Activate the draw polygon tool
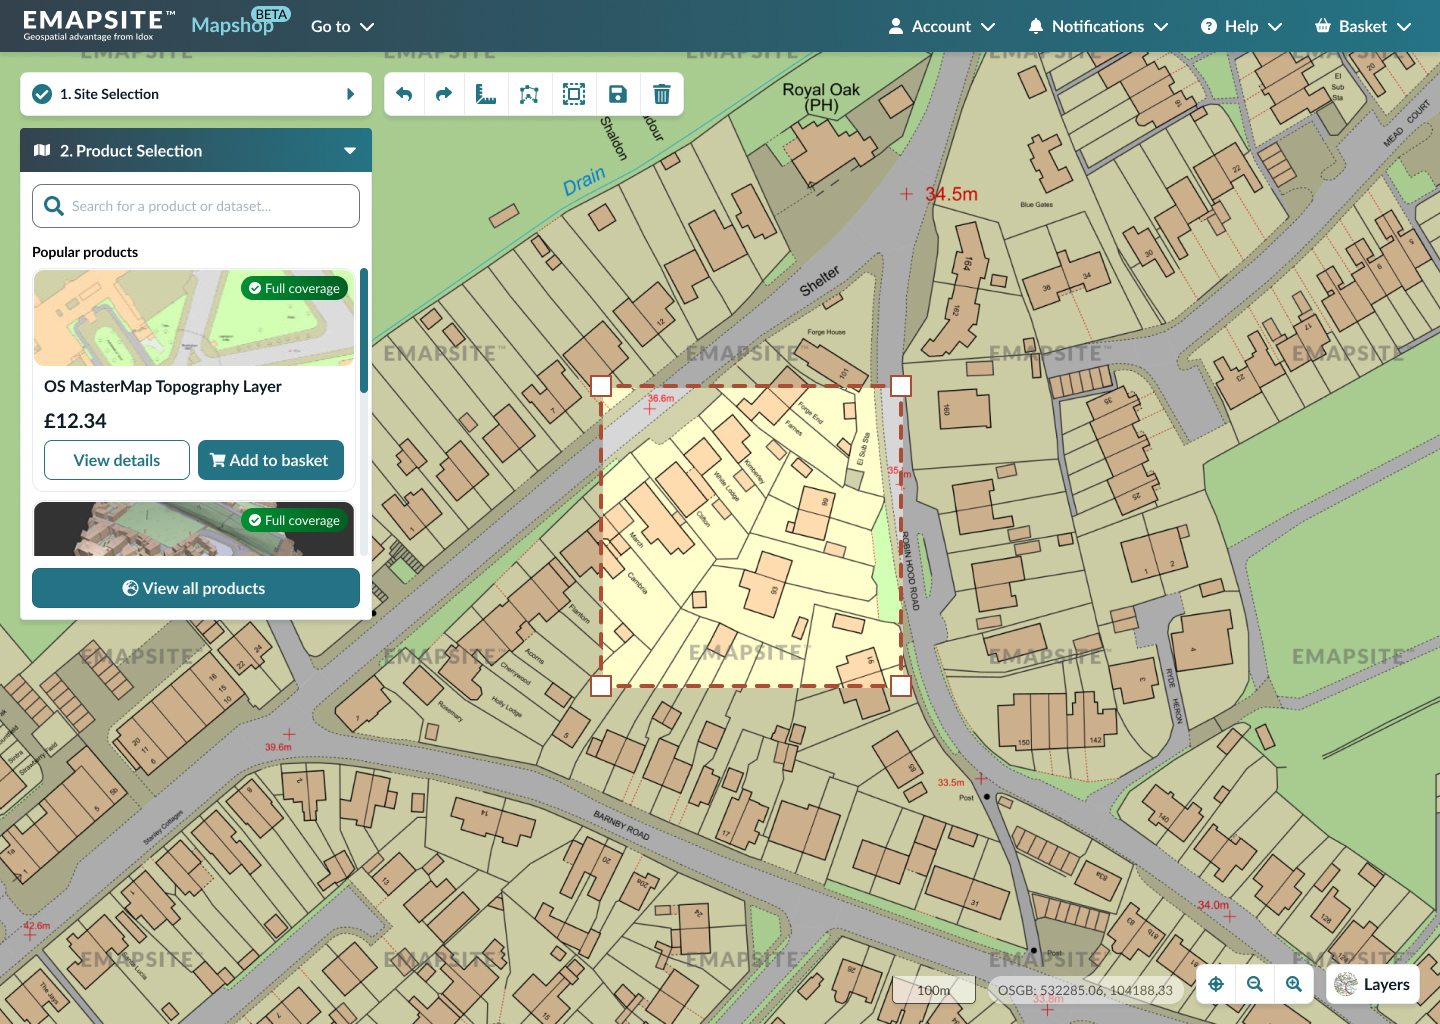Image resolution: width=1440 pixels, height=1024 pixels. tap(529, 94)
